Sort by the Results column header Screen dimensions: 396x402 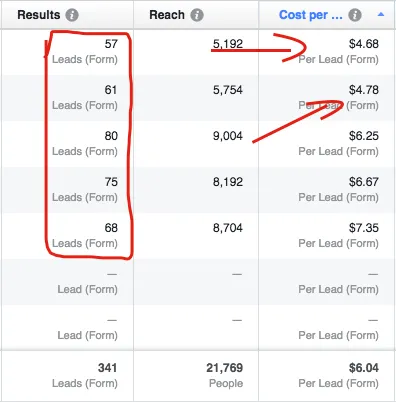[39, 15]
